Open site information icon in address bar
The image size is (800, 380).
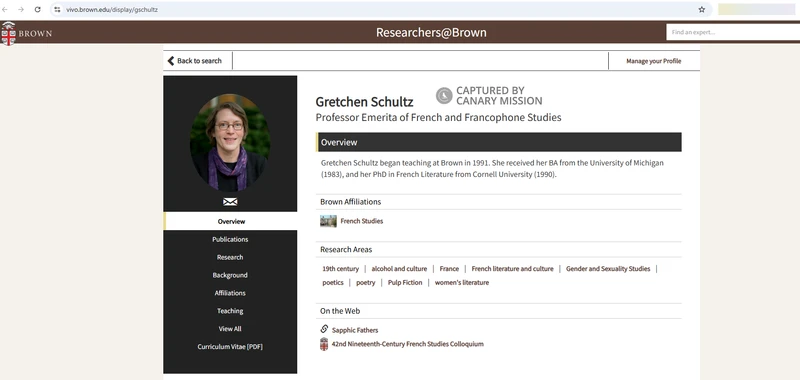coord(57,9)
